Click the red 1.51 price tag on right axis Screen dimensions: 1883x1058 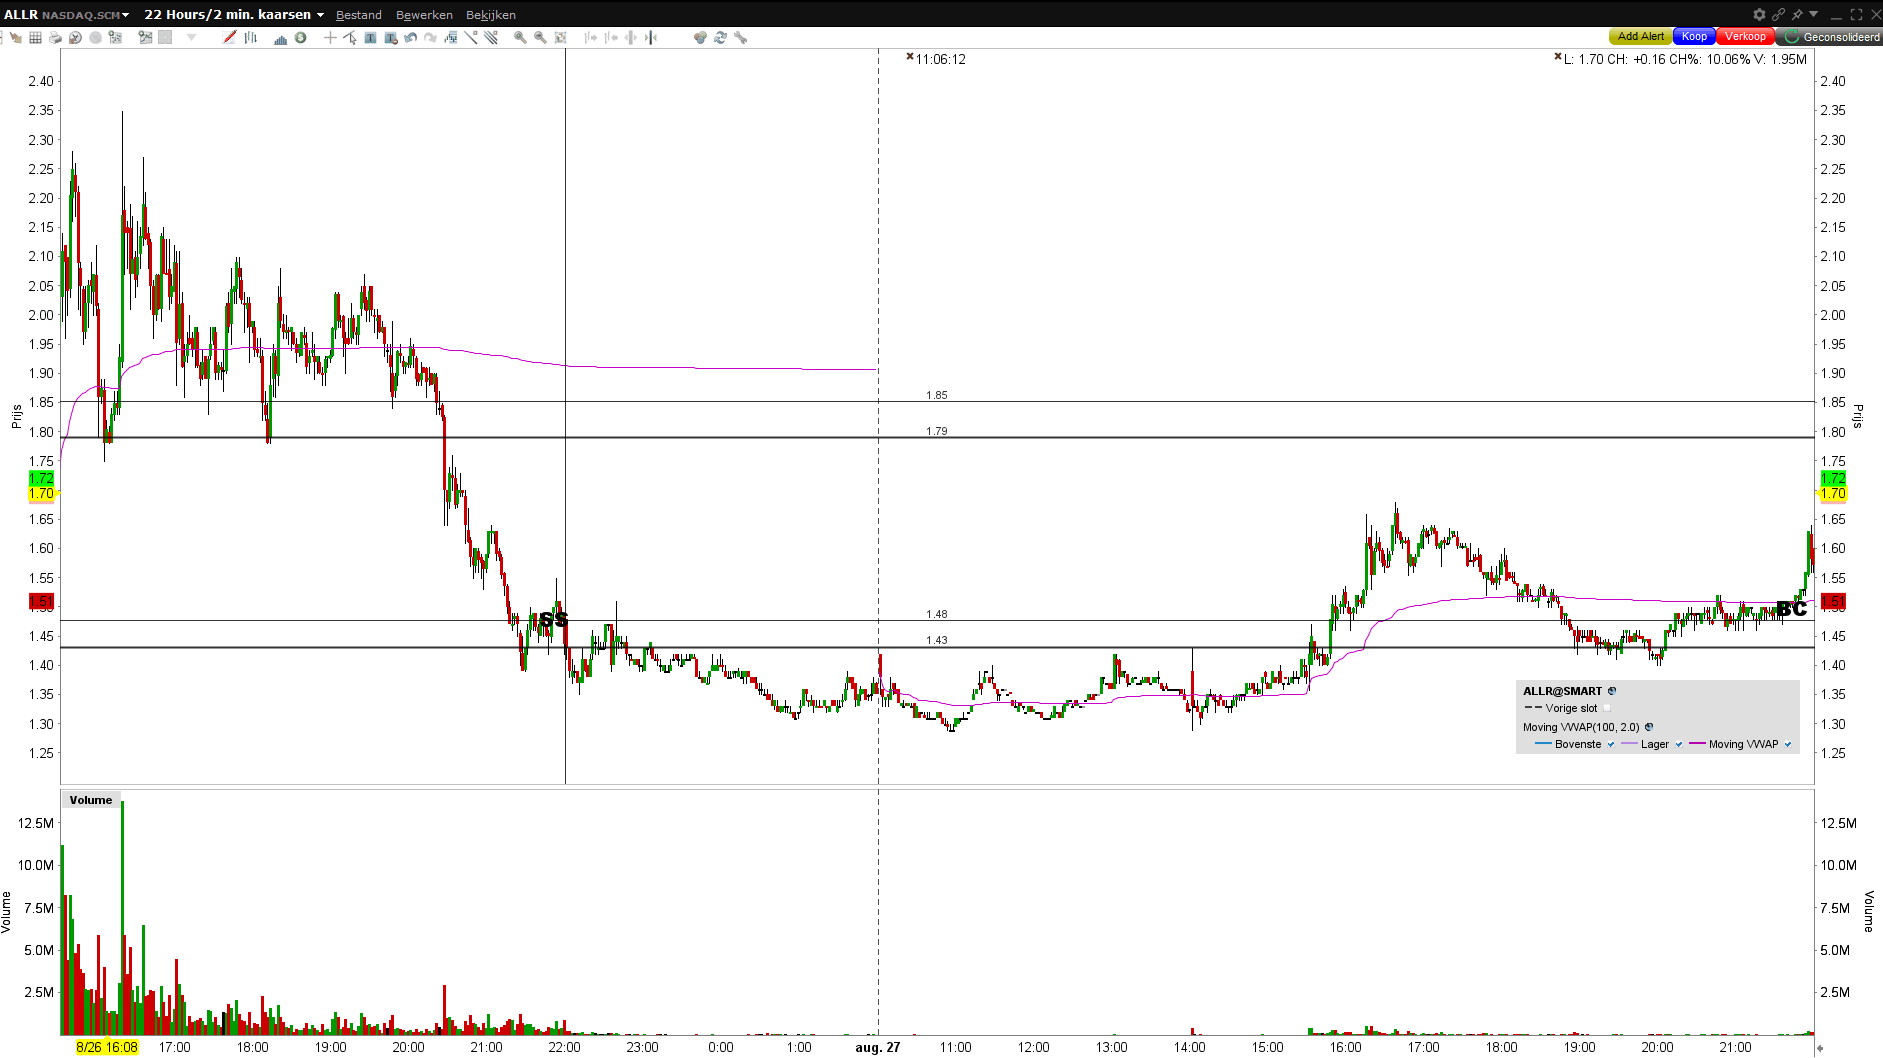click(1833, 601)
